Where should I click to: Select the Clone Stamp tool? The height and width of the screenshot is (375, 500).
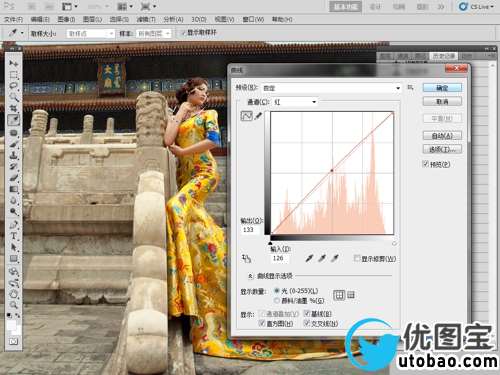point(14,155)
